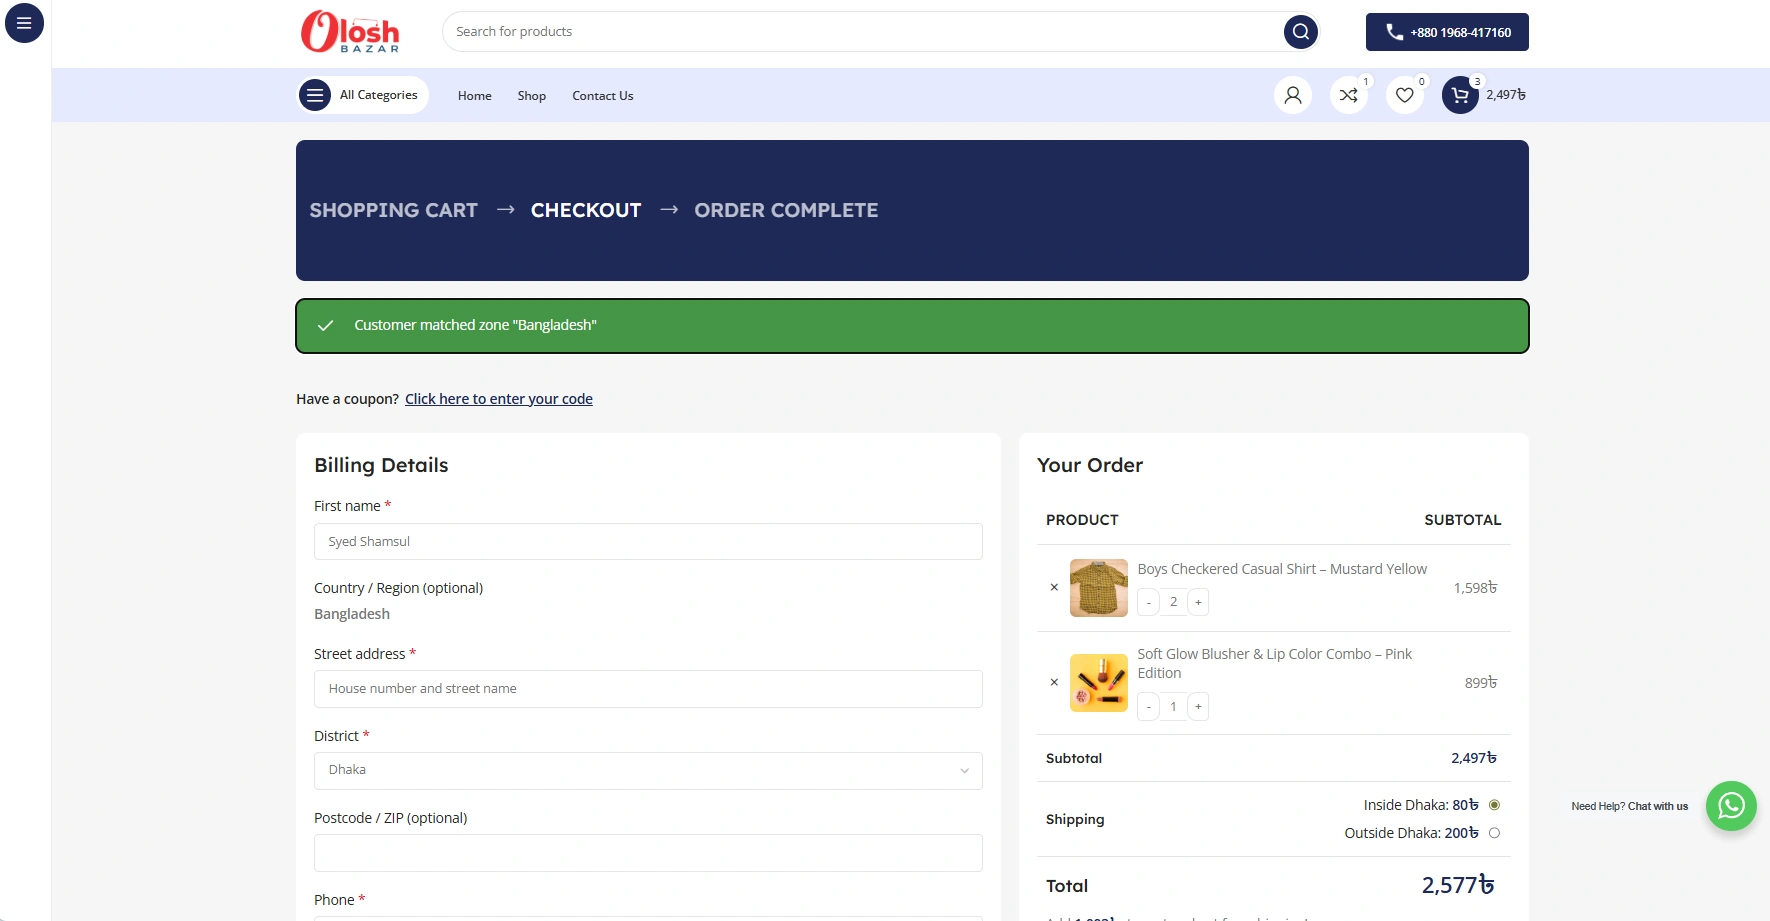Viewport: 1770px width, 921px height.
Task: Open the user account icon
Action: click(x=1292, y=95)
